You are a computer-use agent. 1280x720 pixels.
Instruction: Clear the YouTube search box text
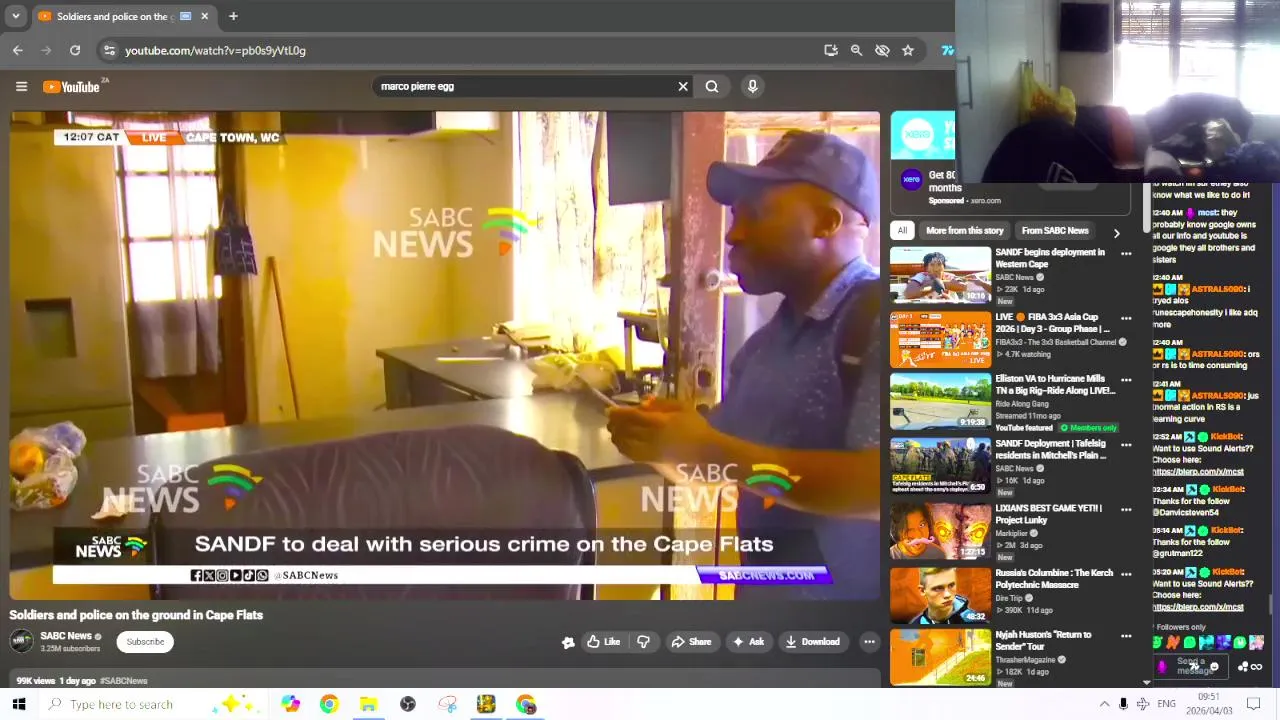point(683,86)
